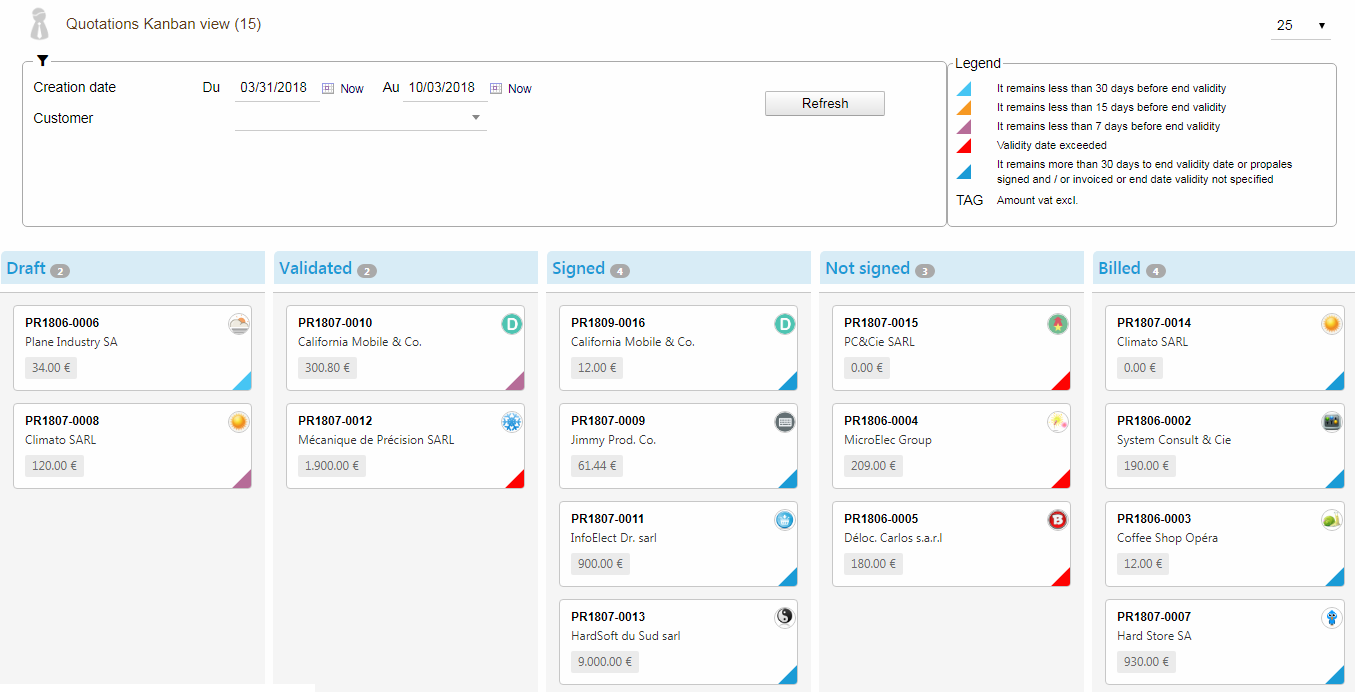Select the Not signed column header

tap(867, 268)
